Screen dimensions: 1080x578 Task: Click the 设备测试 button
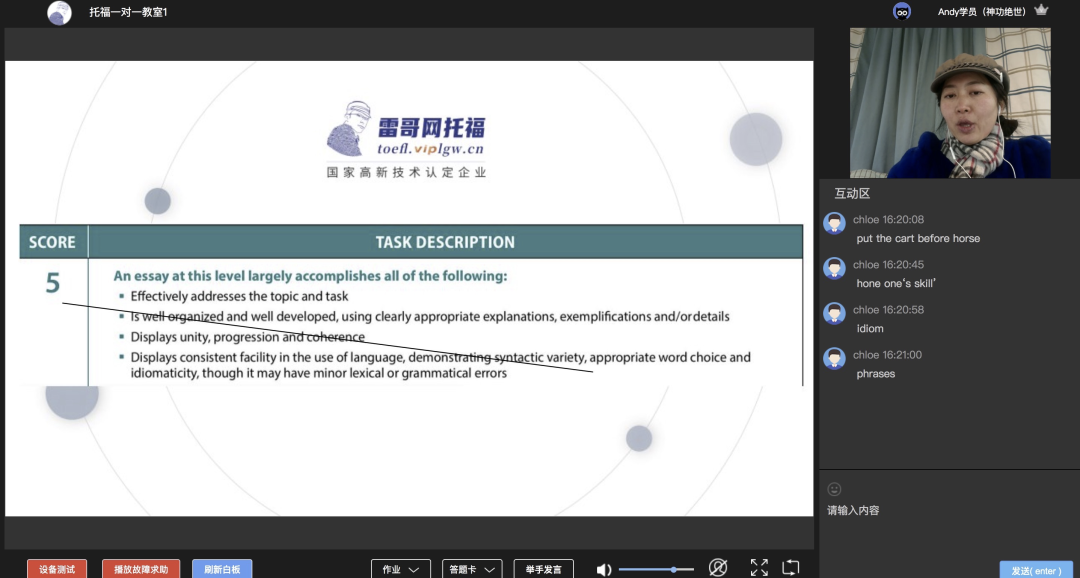click(55, 567)
